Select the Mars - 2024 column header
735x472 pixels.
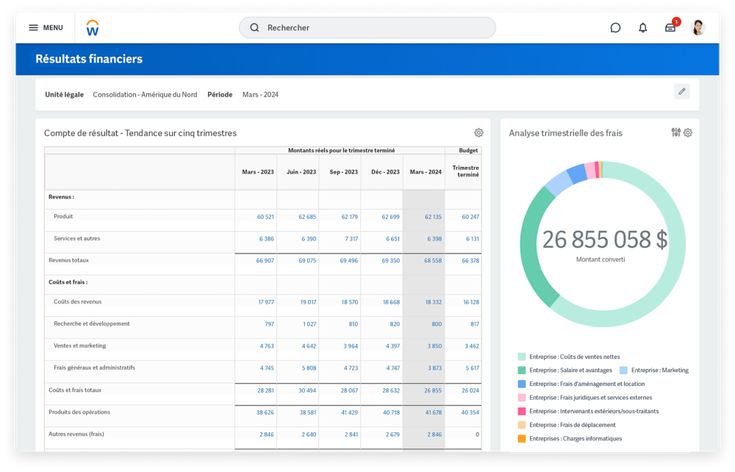424,172
